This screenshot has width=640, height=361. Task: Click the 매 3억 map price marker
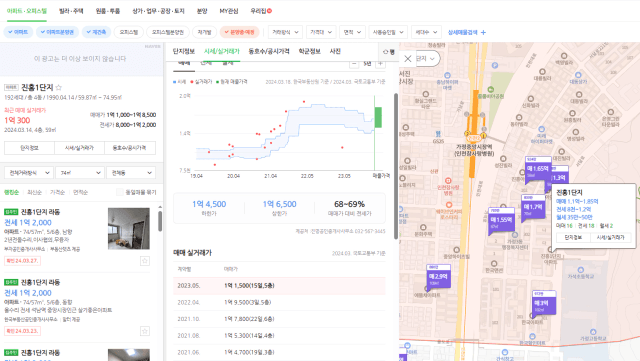(544, 303)
